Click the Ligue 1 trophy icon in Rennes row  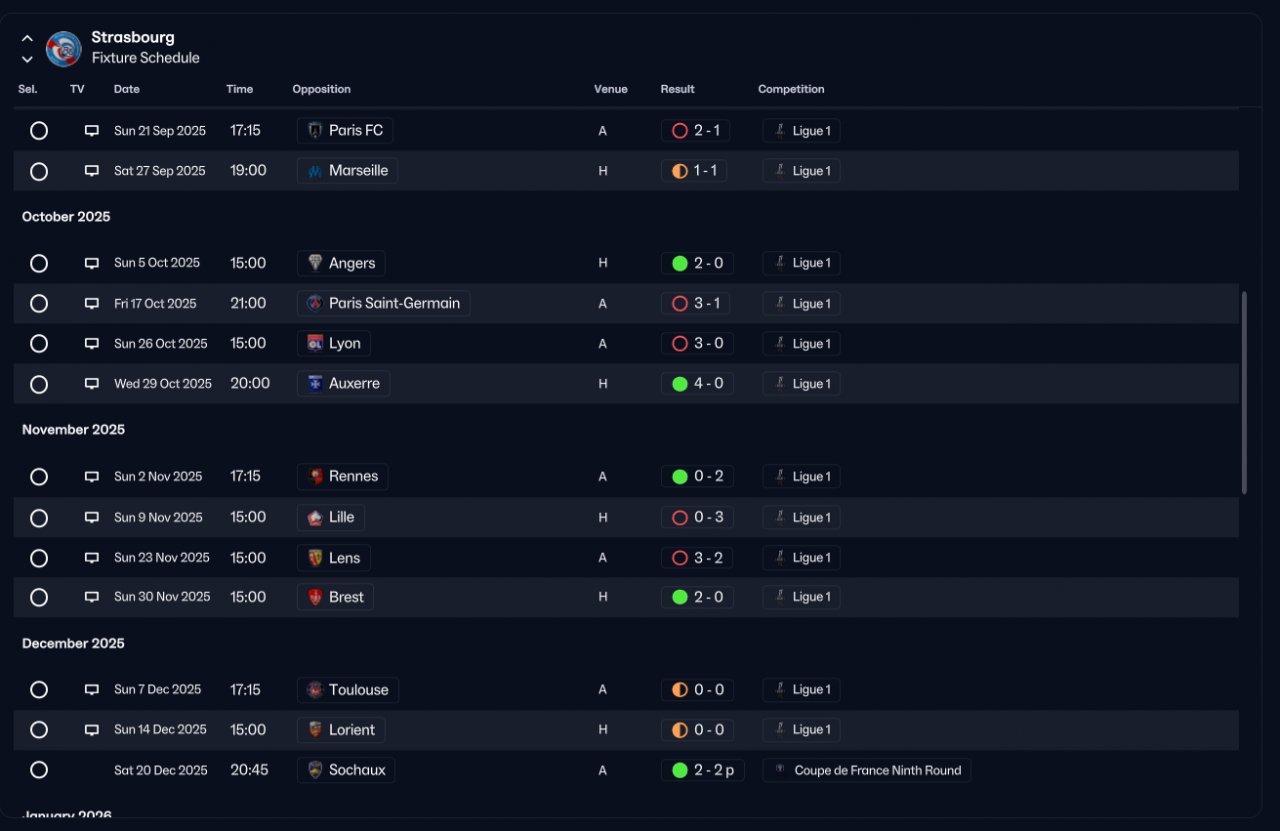click(x=779, y=476)
